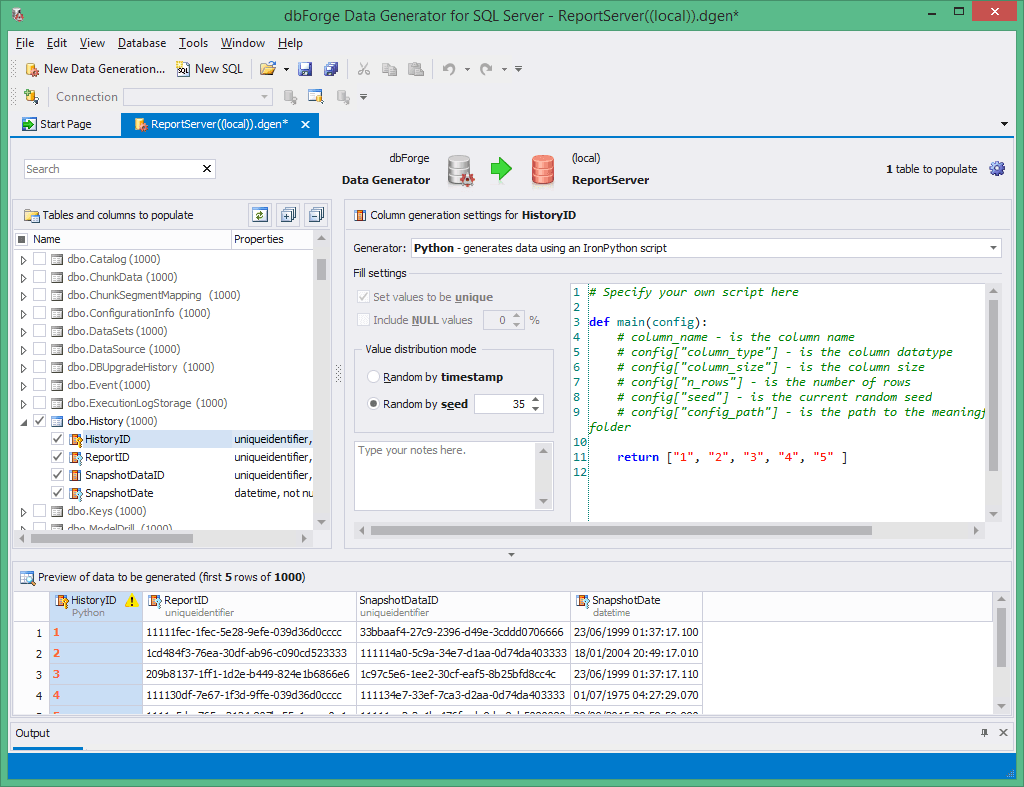
Task: Click the collapse all icon in the Tables panel
Action: [x=316, y=215]
